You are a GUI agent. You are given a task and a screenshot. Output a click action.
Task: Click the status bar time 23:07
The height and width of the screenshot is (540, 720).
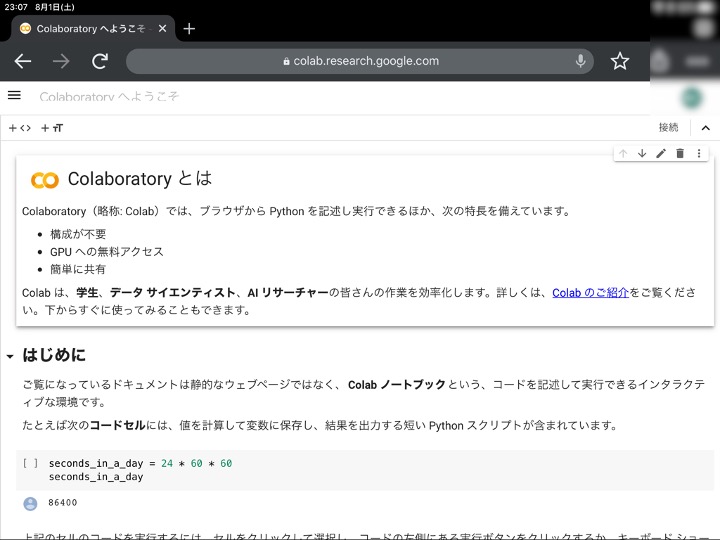[16, 7]
